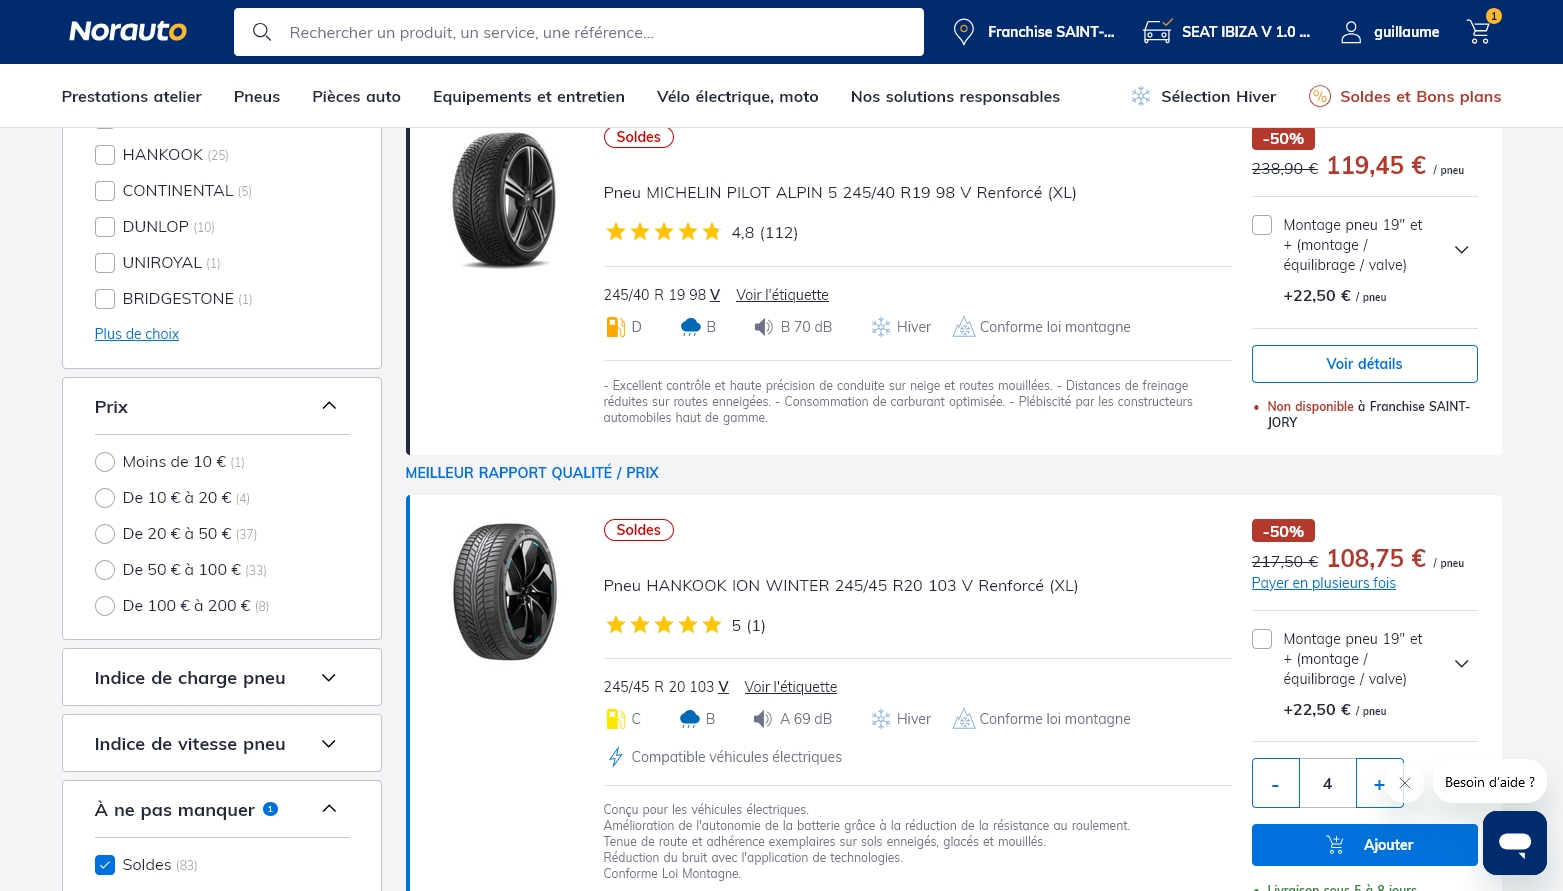Viewport: 1563px width, 891px height.
Task: Uncheck the Soldes filter checkbox
Action: tap(105, 865)
